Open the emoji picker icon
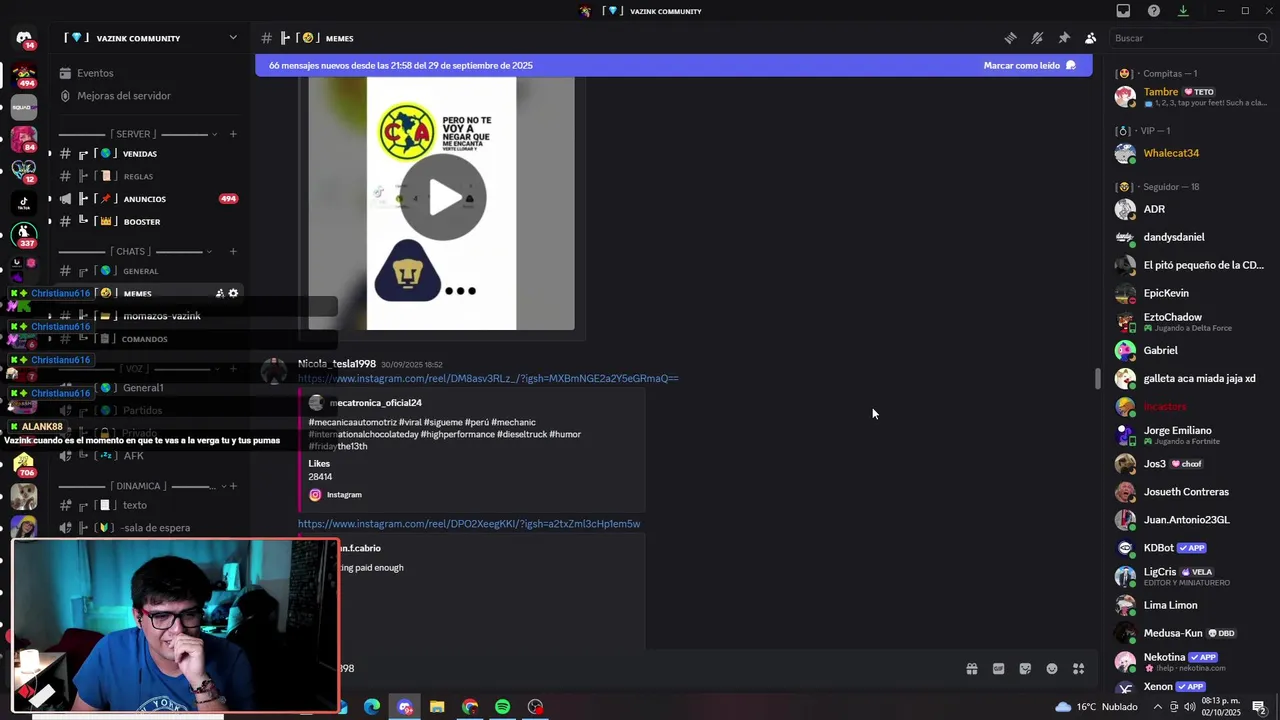This screenshot has height=720, width=1280. pyautogui.click(x=1052, y=669)
